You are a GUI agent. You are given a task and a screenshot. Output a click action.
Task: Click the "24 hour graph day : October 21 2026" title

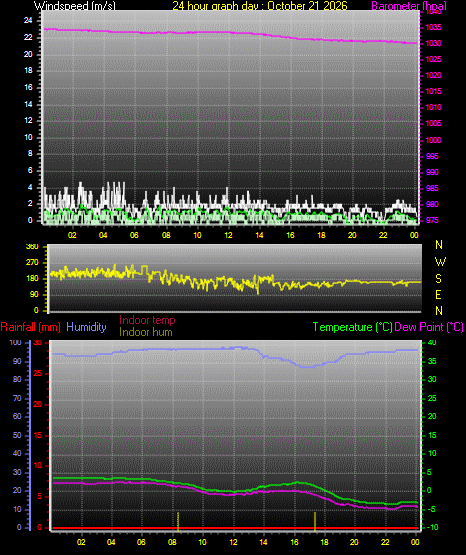(260, 6)
